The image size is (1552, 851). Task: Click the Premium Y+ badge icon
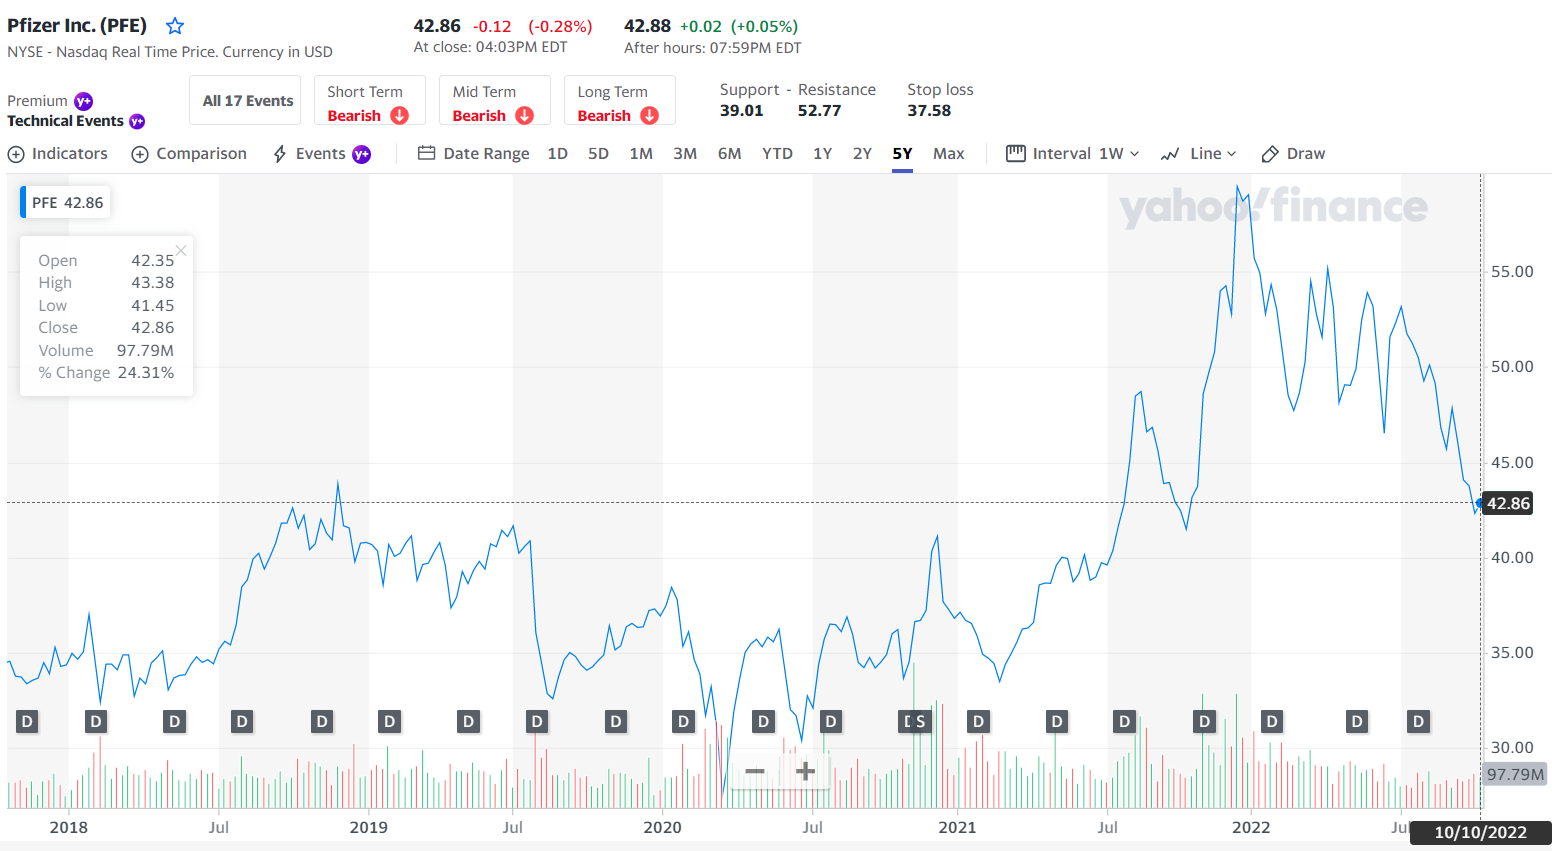coord(84,101)
